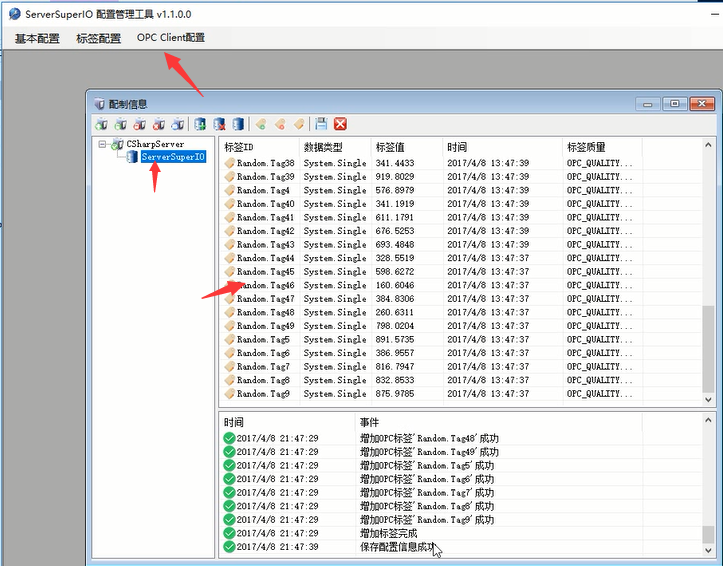Select CSharpServer in the tree
The image size is (723, 566).
click(155, 144)
